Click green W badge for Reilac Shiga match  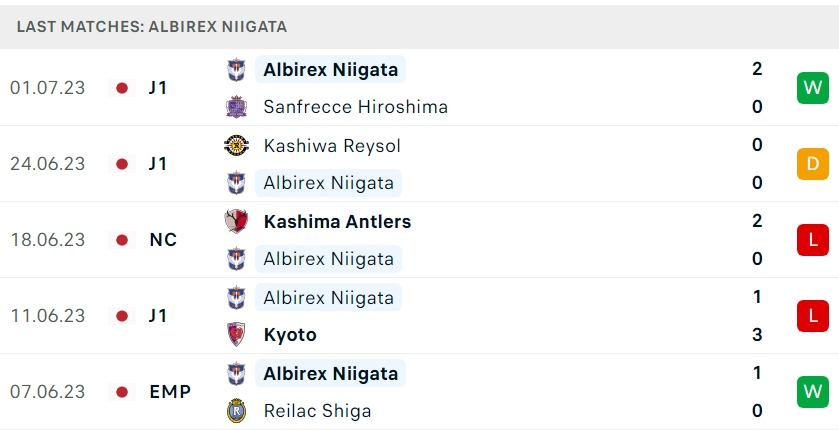pyautogui.click(x=812, y=391)
